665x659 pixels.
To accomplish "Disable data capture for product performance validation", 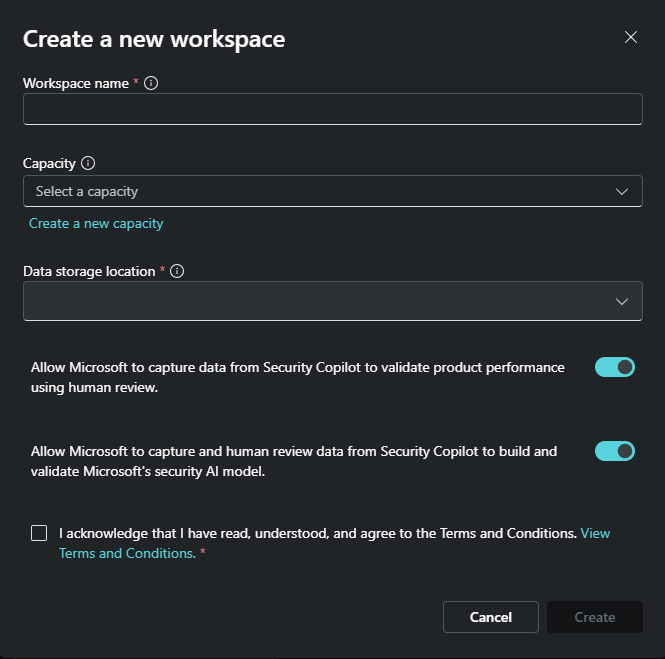I will [615, 367].
